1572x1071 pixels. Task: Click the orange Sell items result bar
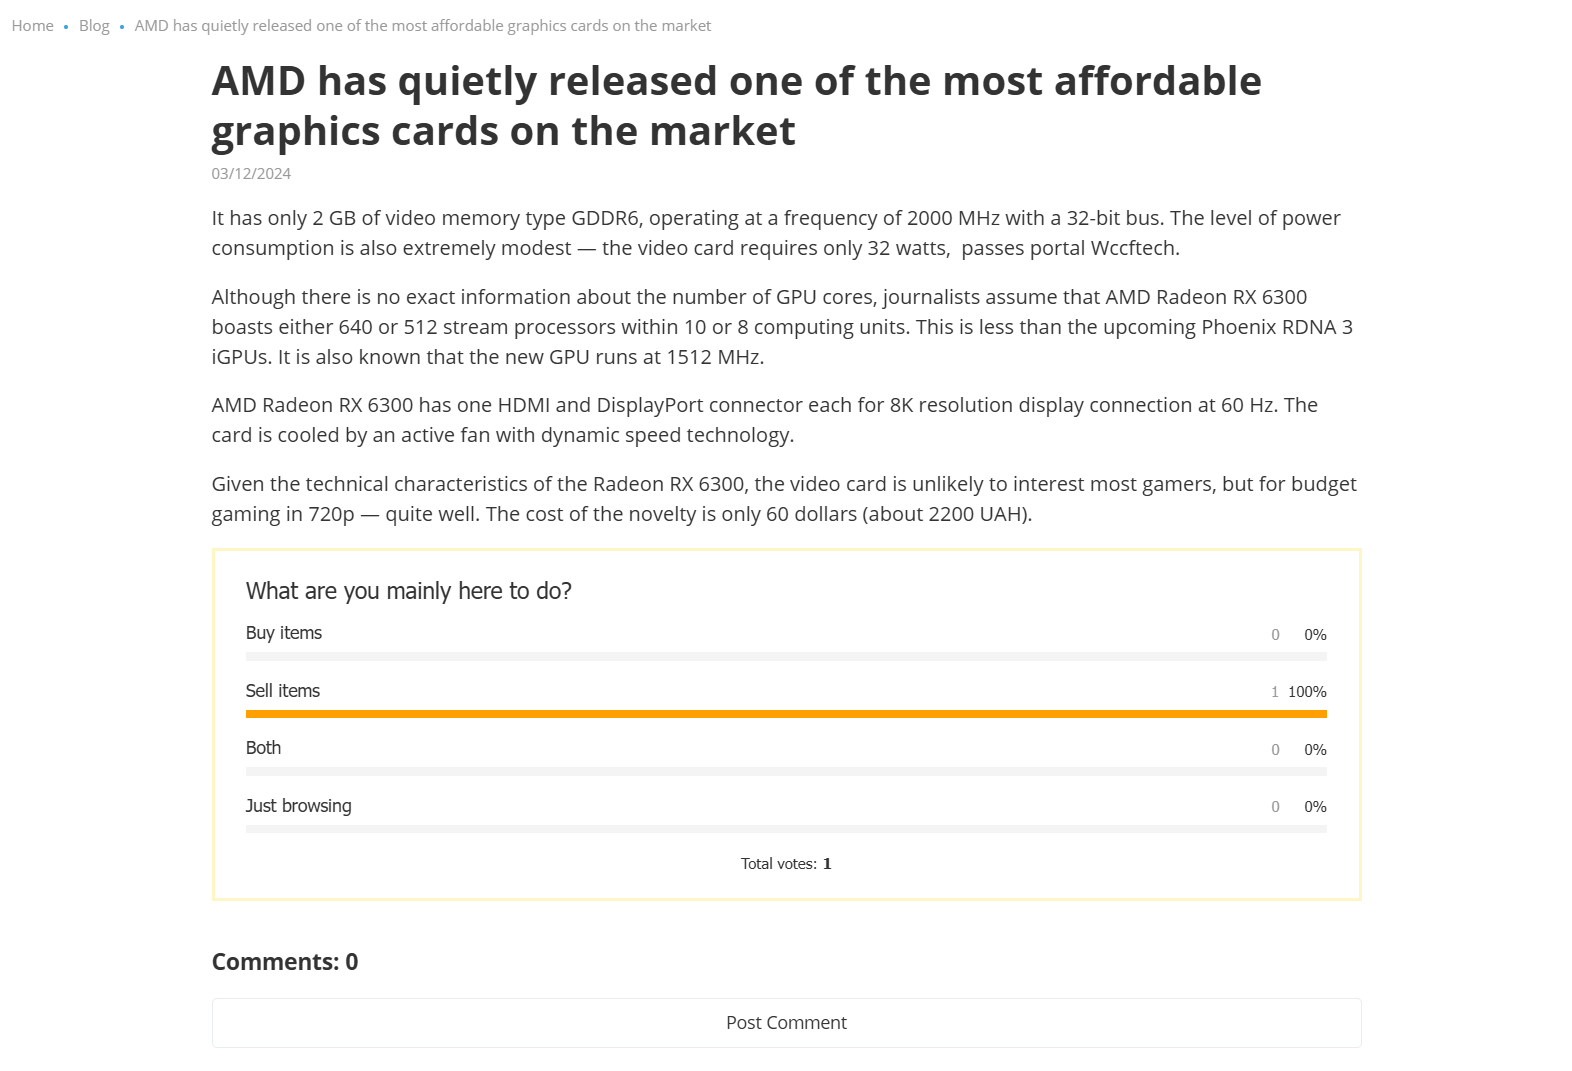point(786,714)
